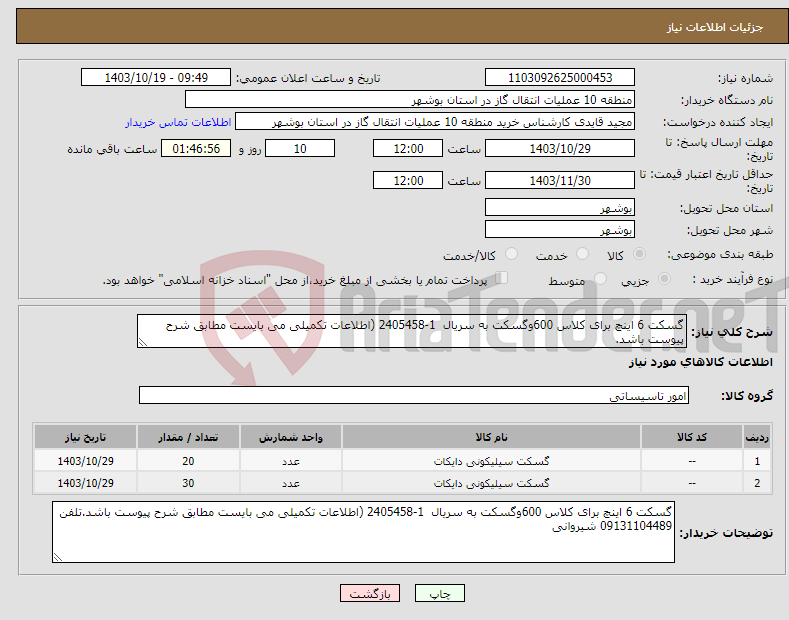Click the توضیحات خریدار notes textarea
Viewport: 789px width, 620px height.
click(363, 532)
